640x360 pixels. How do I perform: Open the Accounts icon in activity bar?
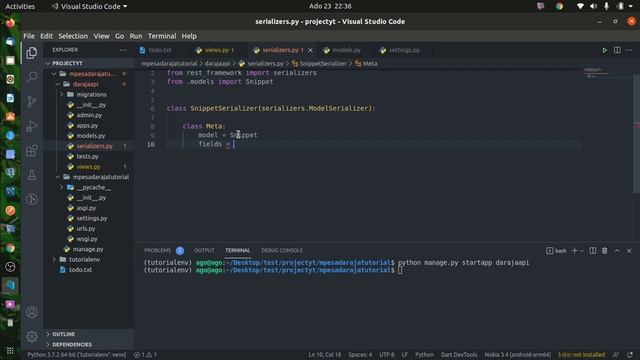pyautogui.click(x=31, y=312)
